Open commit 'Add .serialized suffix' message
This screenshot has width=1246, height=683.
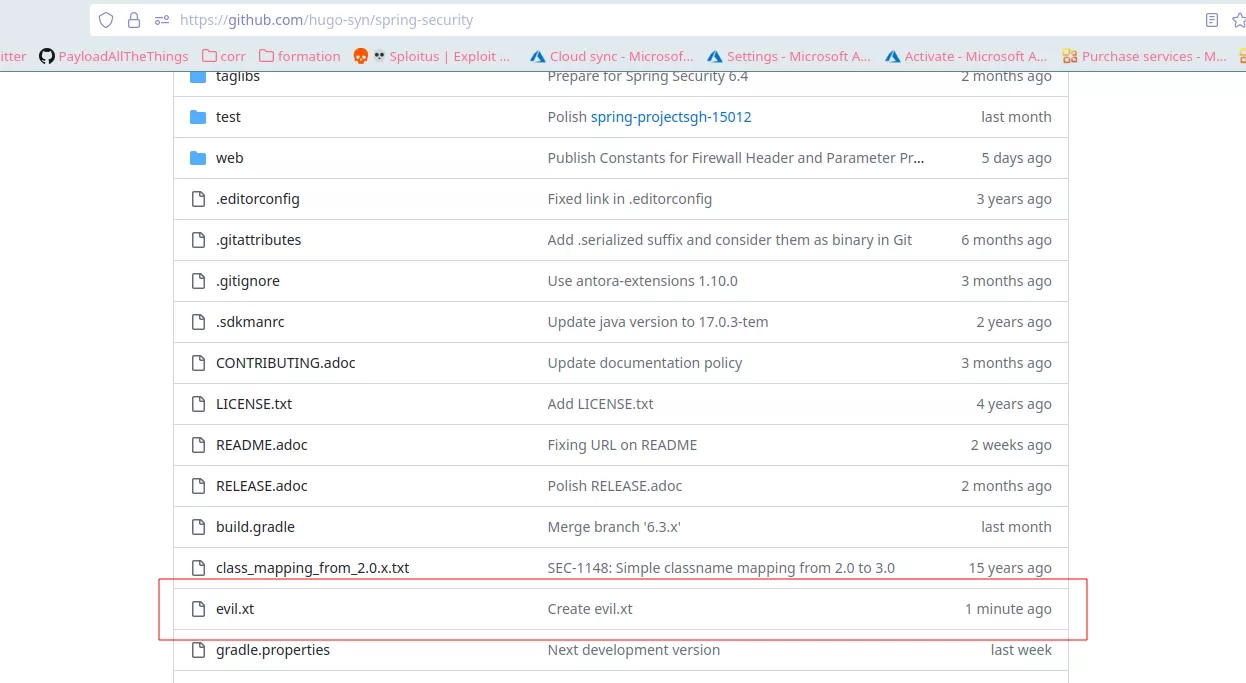click(730, 240)
